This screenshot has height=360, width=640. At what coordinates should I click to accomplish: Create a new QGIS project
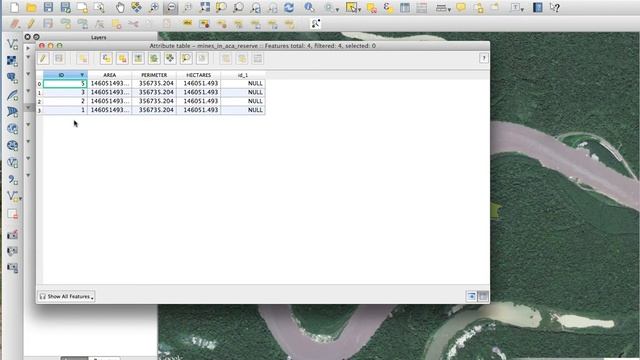coord(14,7)
